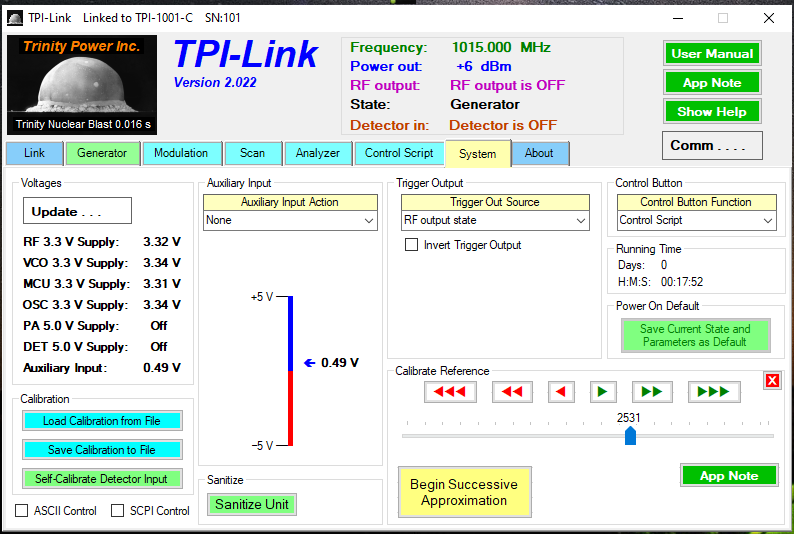
Task: Open the Auxiliary Input Action dropdown
Action: coord(290,221)
